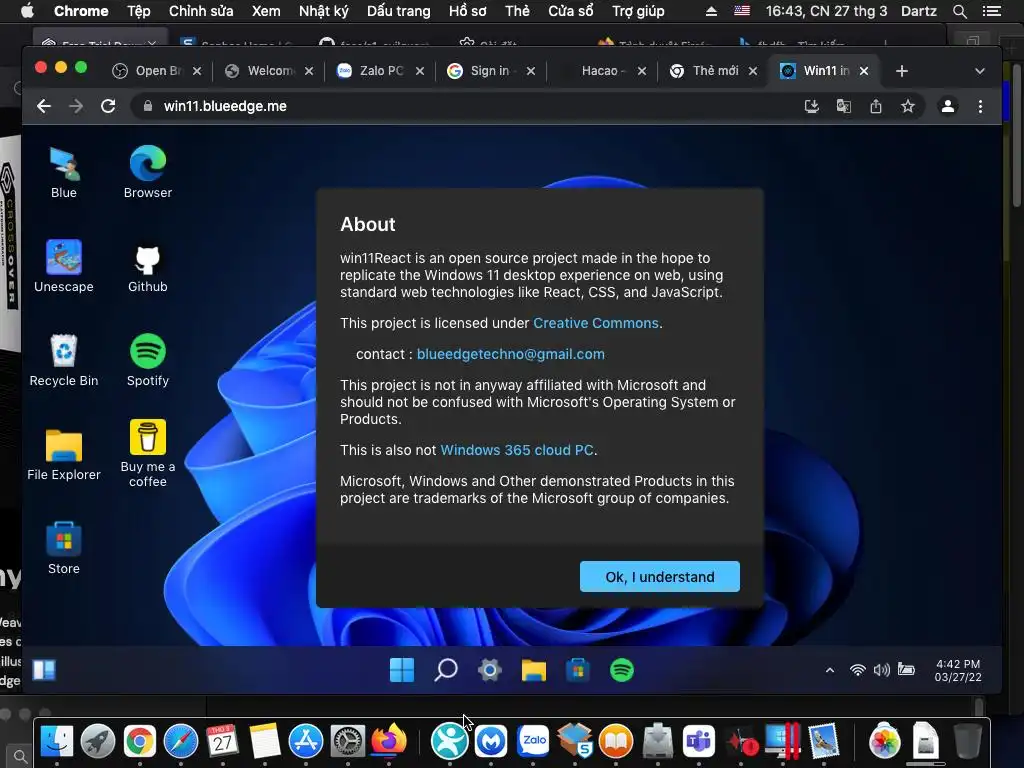Screen dimensions: 1024x768
Task: Launch the Browser desktop shortcut
Action: [148, 172]
